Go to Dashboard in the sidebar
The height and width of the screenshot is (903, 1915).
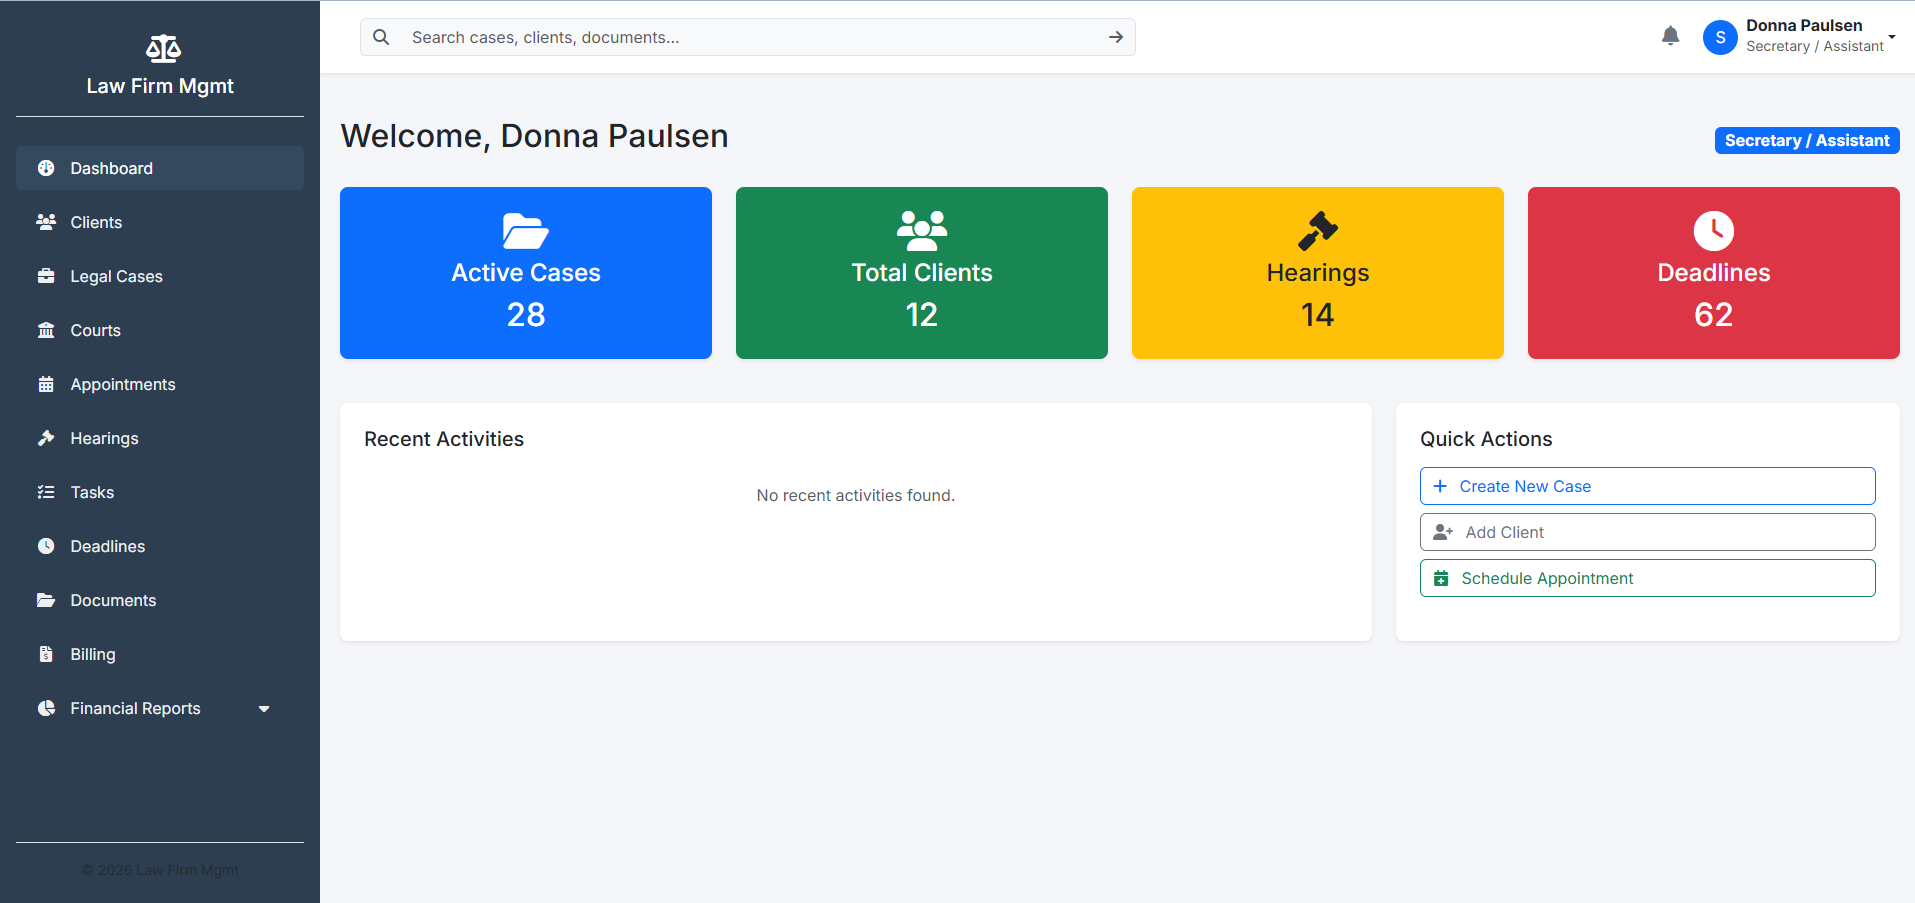(160, 168)
